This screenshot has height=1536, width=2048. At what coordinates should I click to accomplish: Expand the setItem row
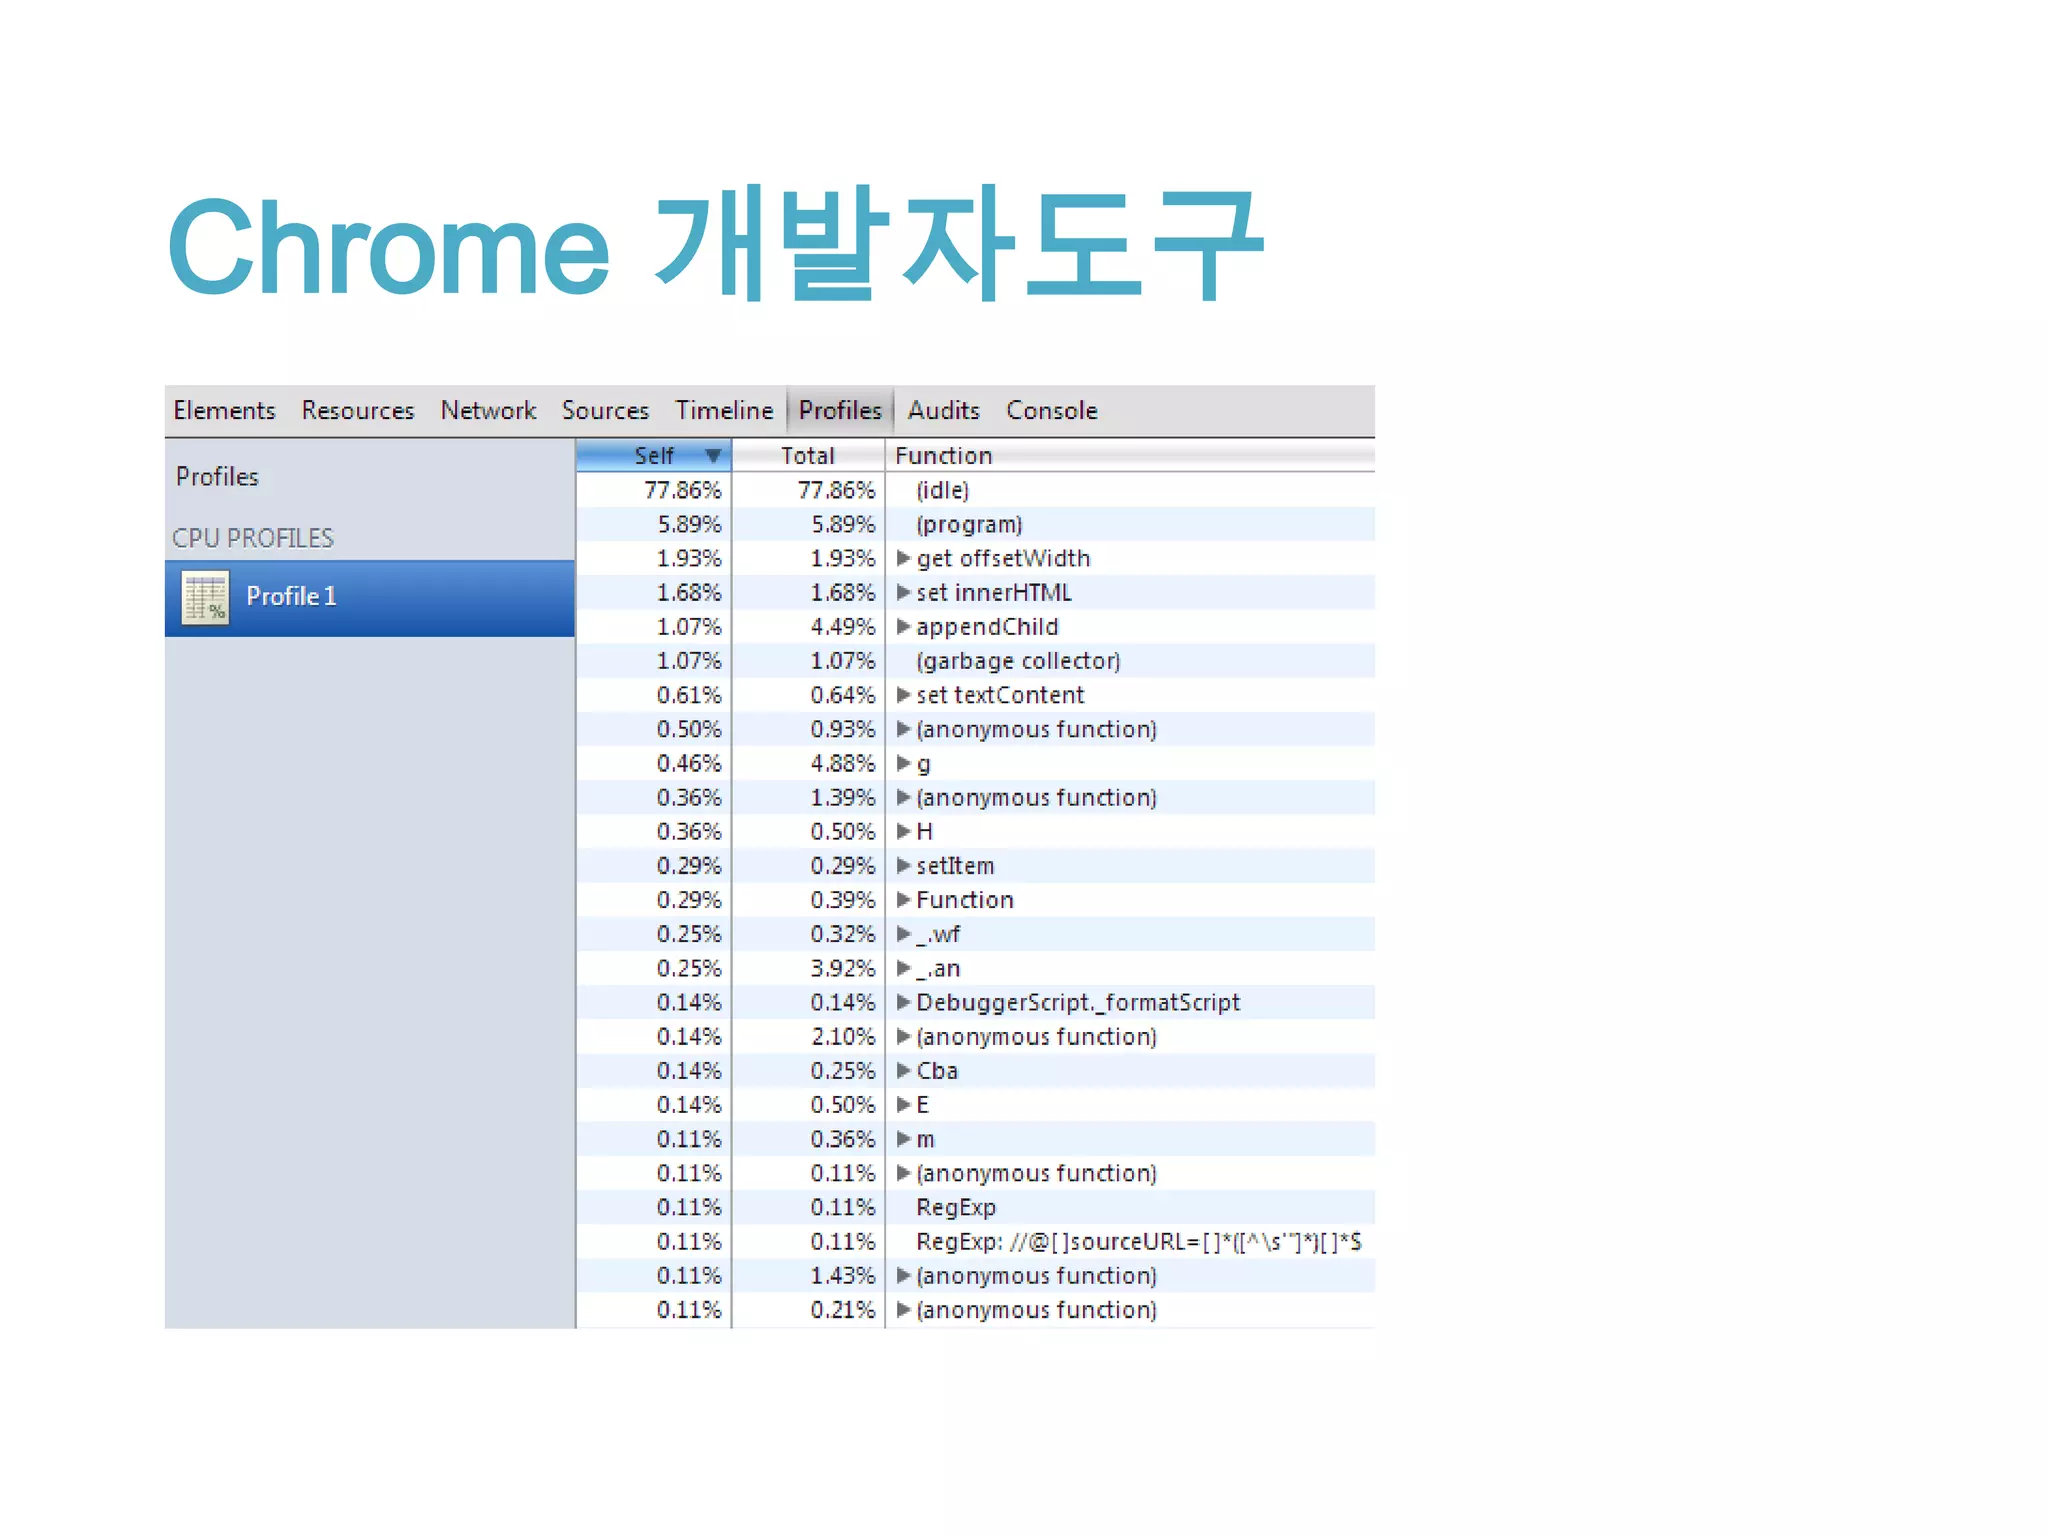coord(903,866)
